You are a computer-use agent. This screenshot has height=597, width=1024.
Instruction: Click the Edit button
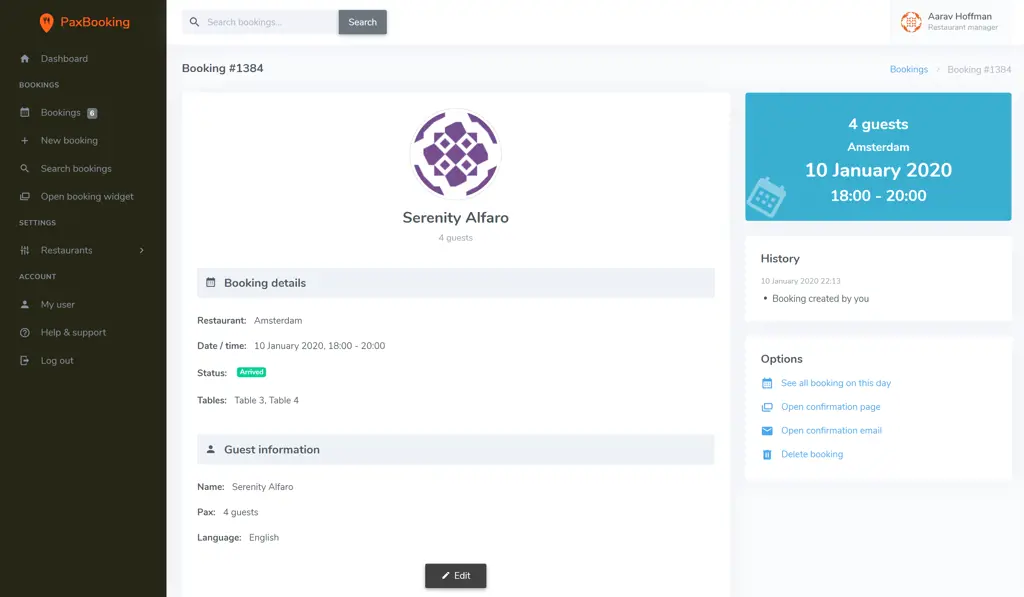455,576
